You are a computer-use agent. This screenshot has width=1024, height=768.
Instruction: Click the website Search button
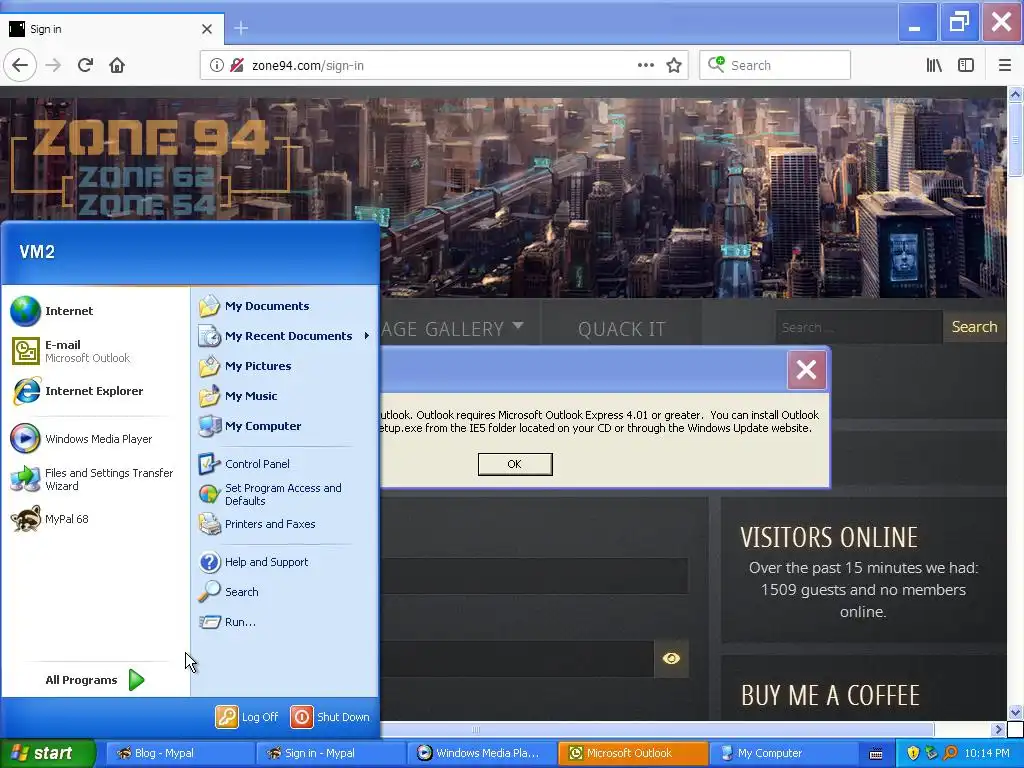coord(974,327)
